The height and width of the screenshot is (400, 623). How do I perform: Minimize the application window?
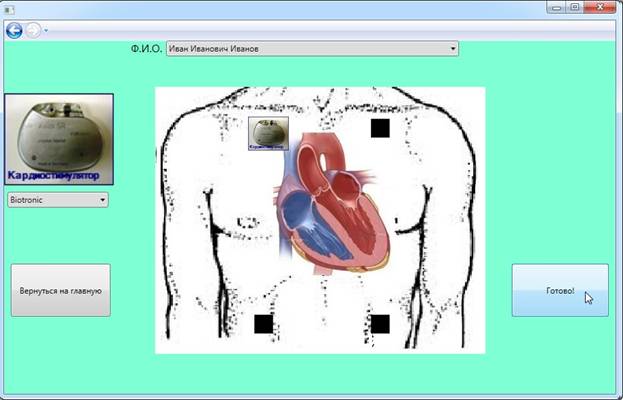click(x=556, y=7)
